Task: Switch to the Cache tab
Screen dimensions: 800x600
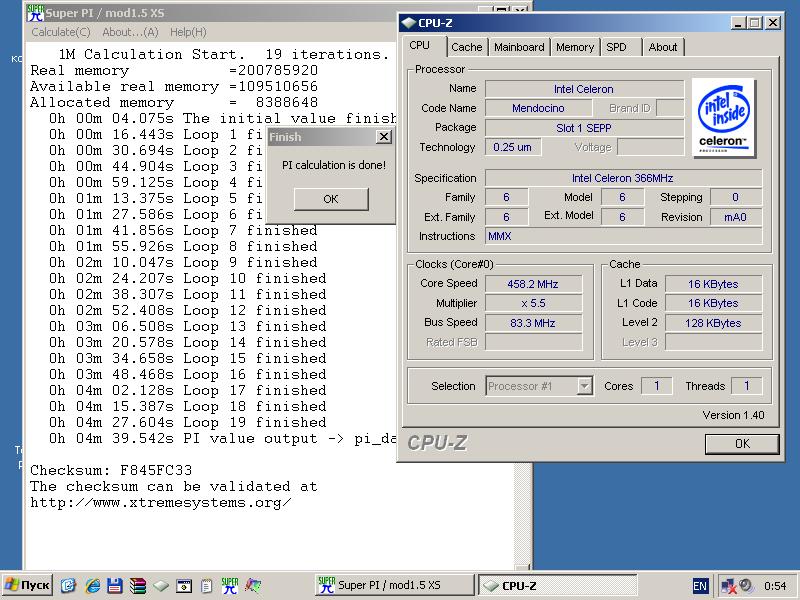Action: (x=466, y=47)
